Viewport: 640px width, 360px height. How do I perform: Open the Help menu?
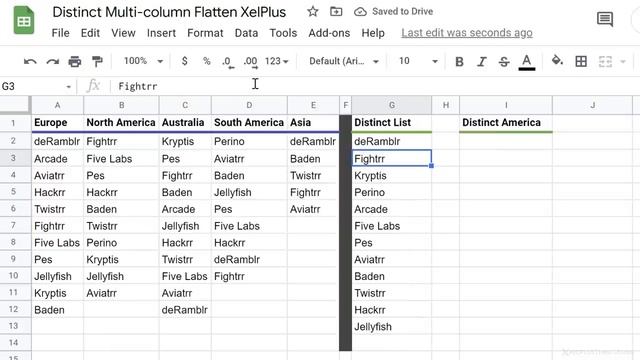pos(373,33)
